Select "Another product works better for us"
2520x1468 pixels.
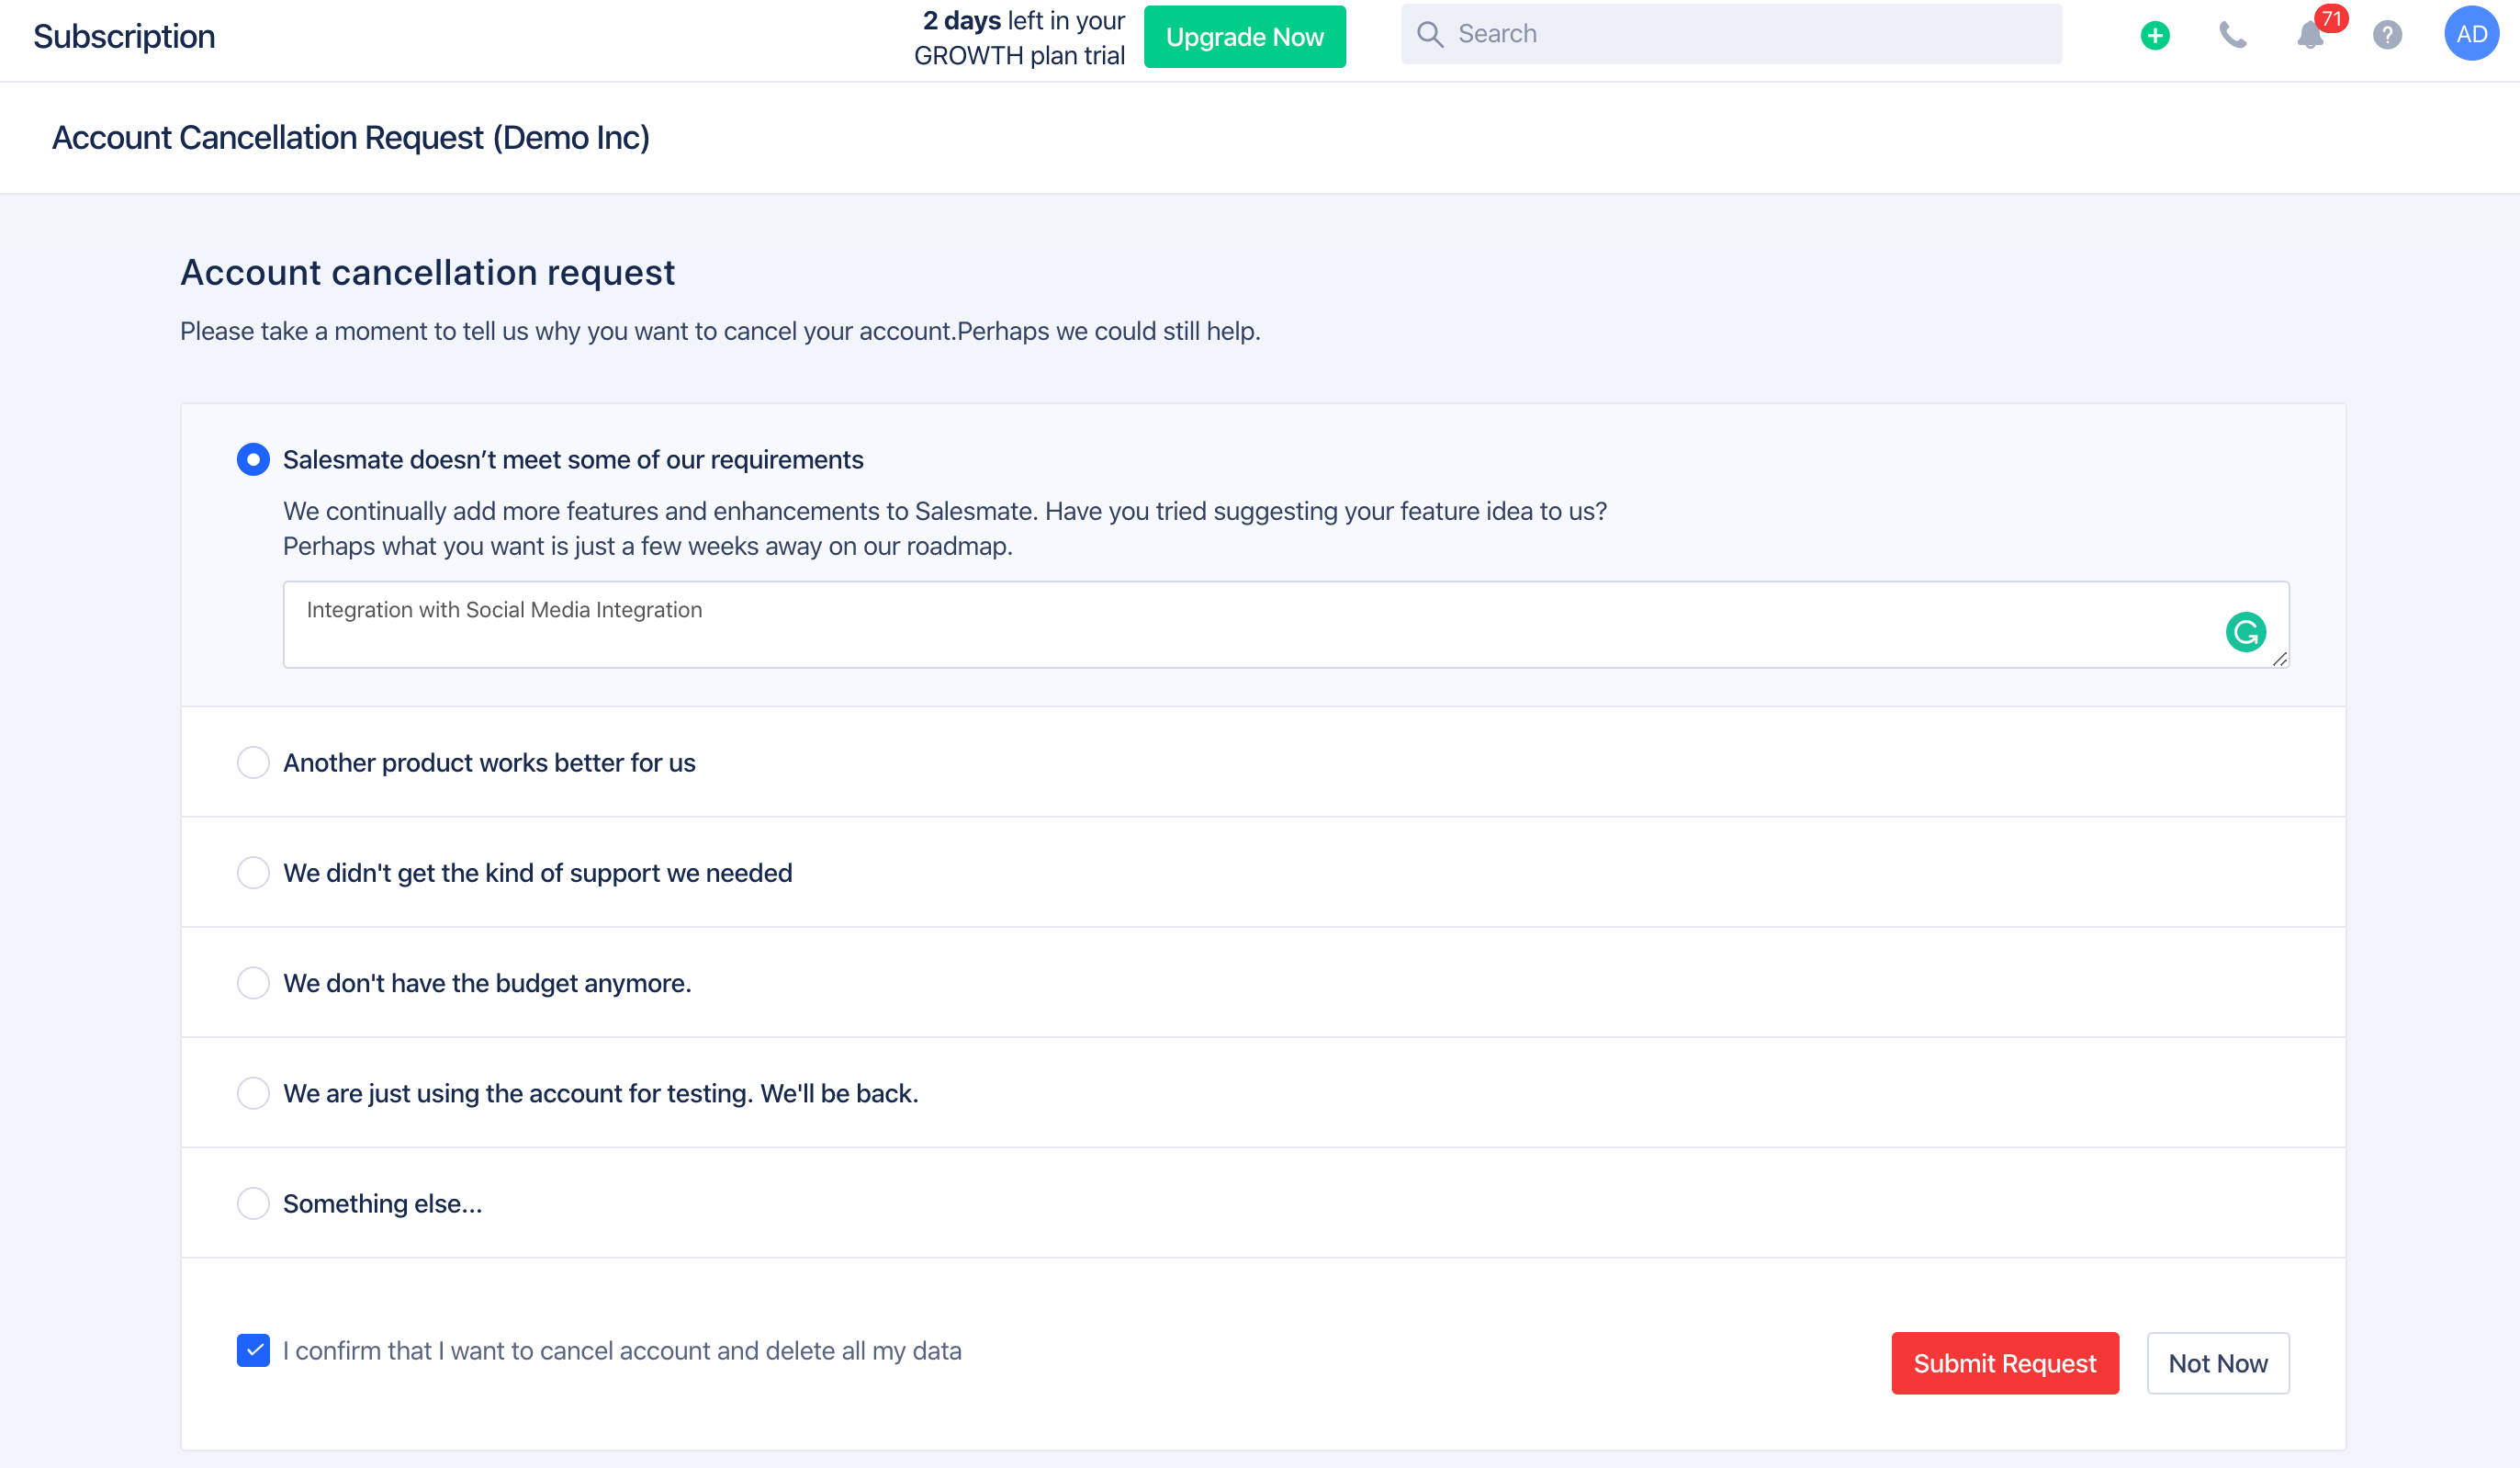point(253,763)
